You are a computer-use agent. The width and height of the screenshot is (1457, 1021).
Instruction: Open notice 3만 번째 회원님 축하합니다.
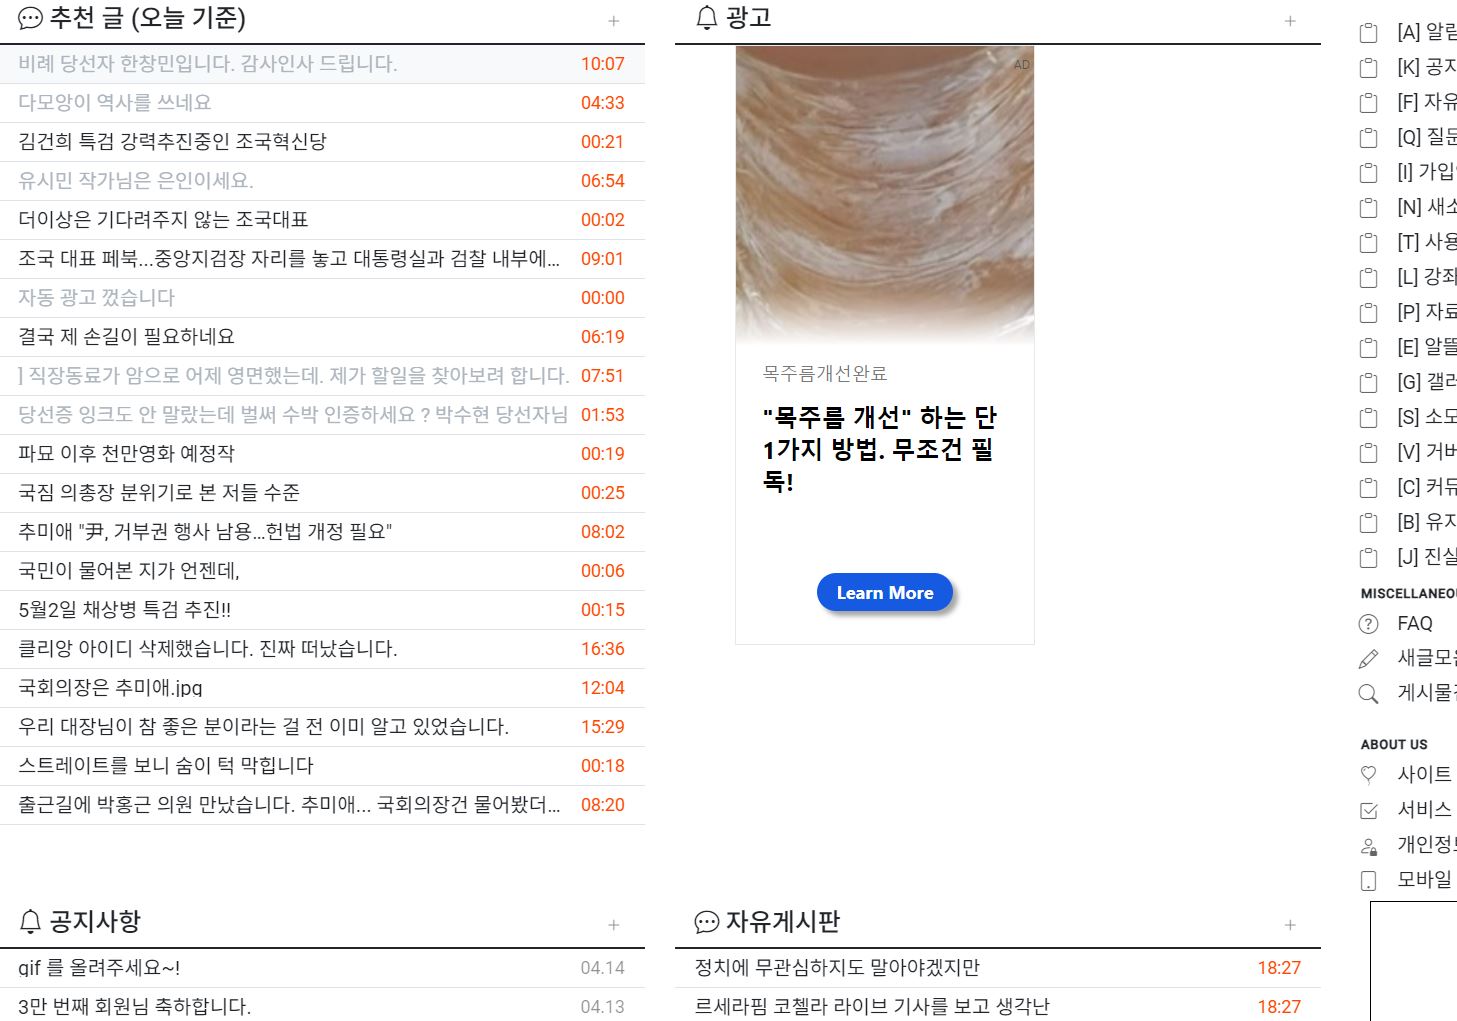[134, 1007]
